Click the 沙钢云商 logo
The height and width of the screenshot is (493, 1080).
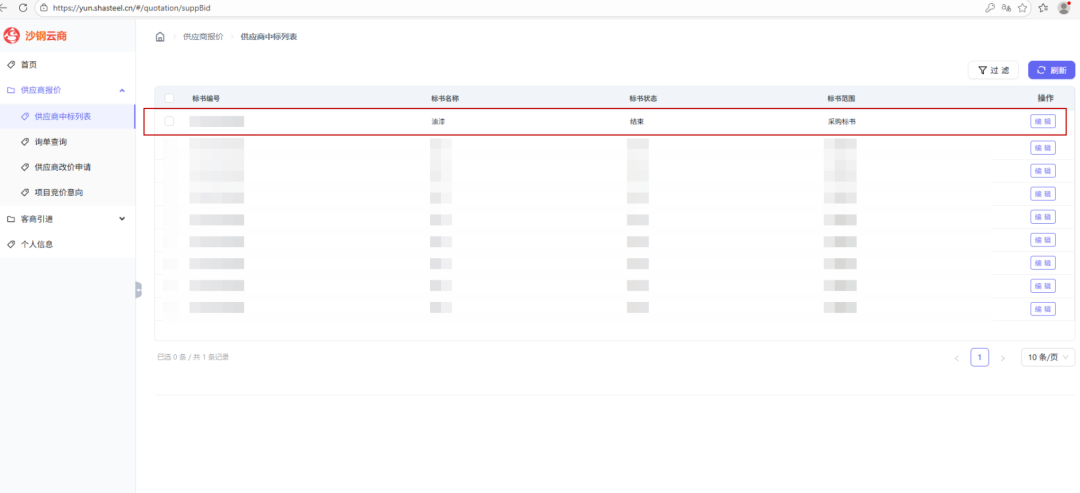36,36
